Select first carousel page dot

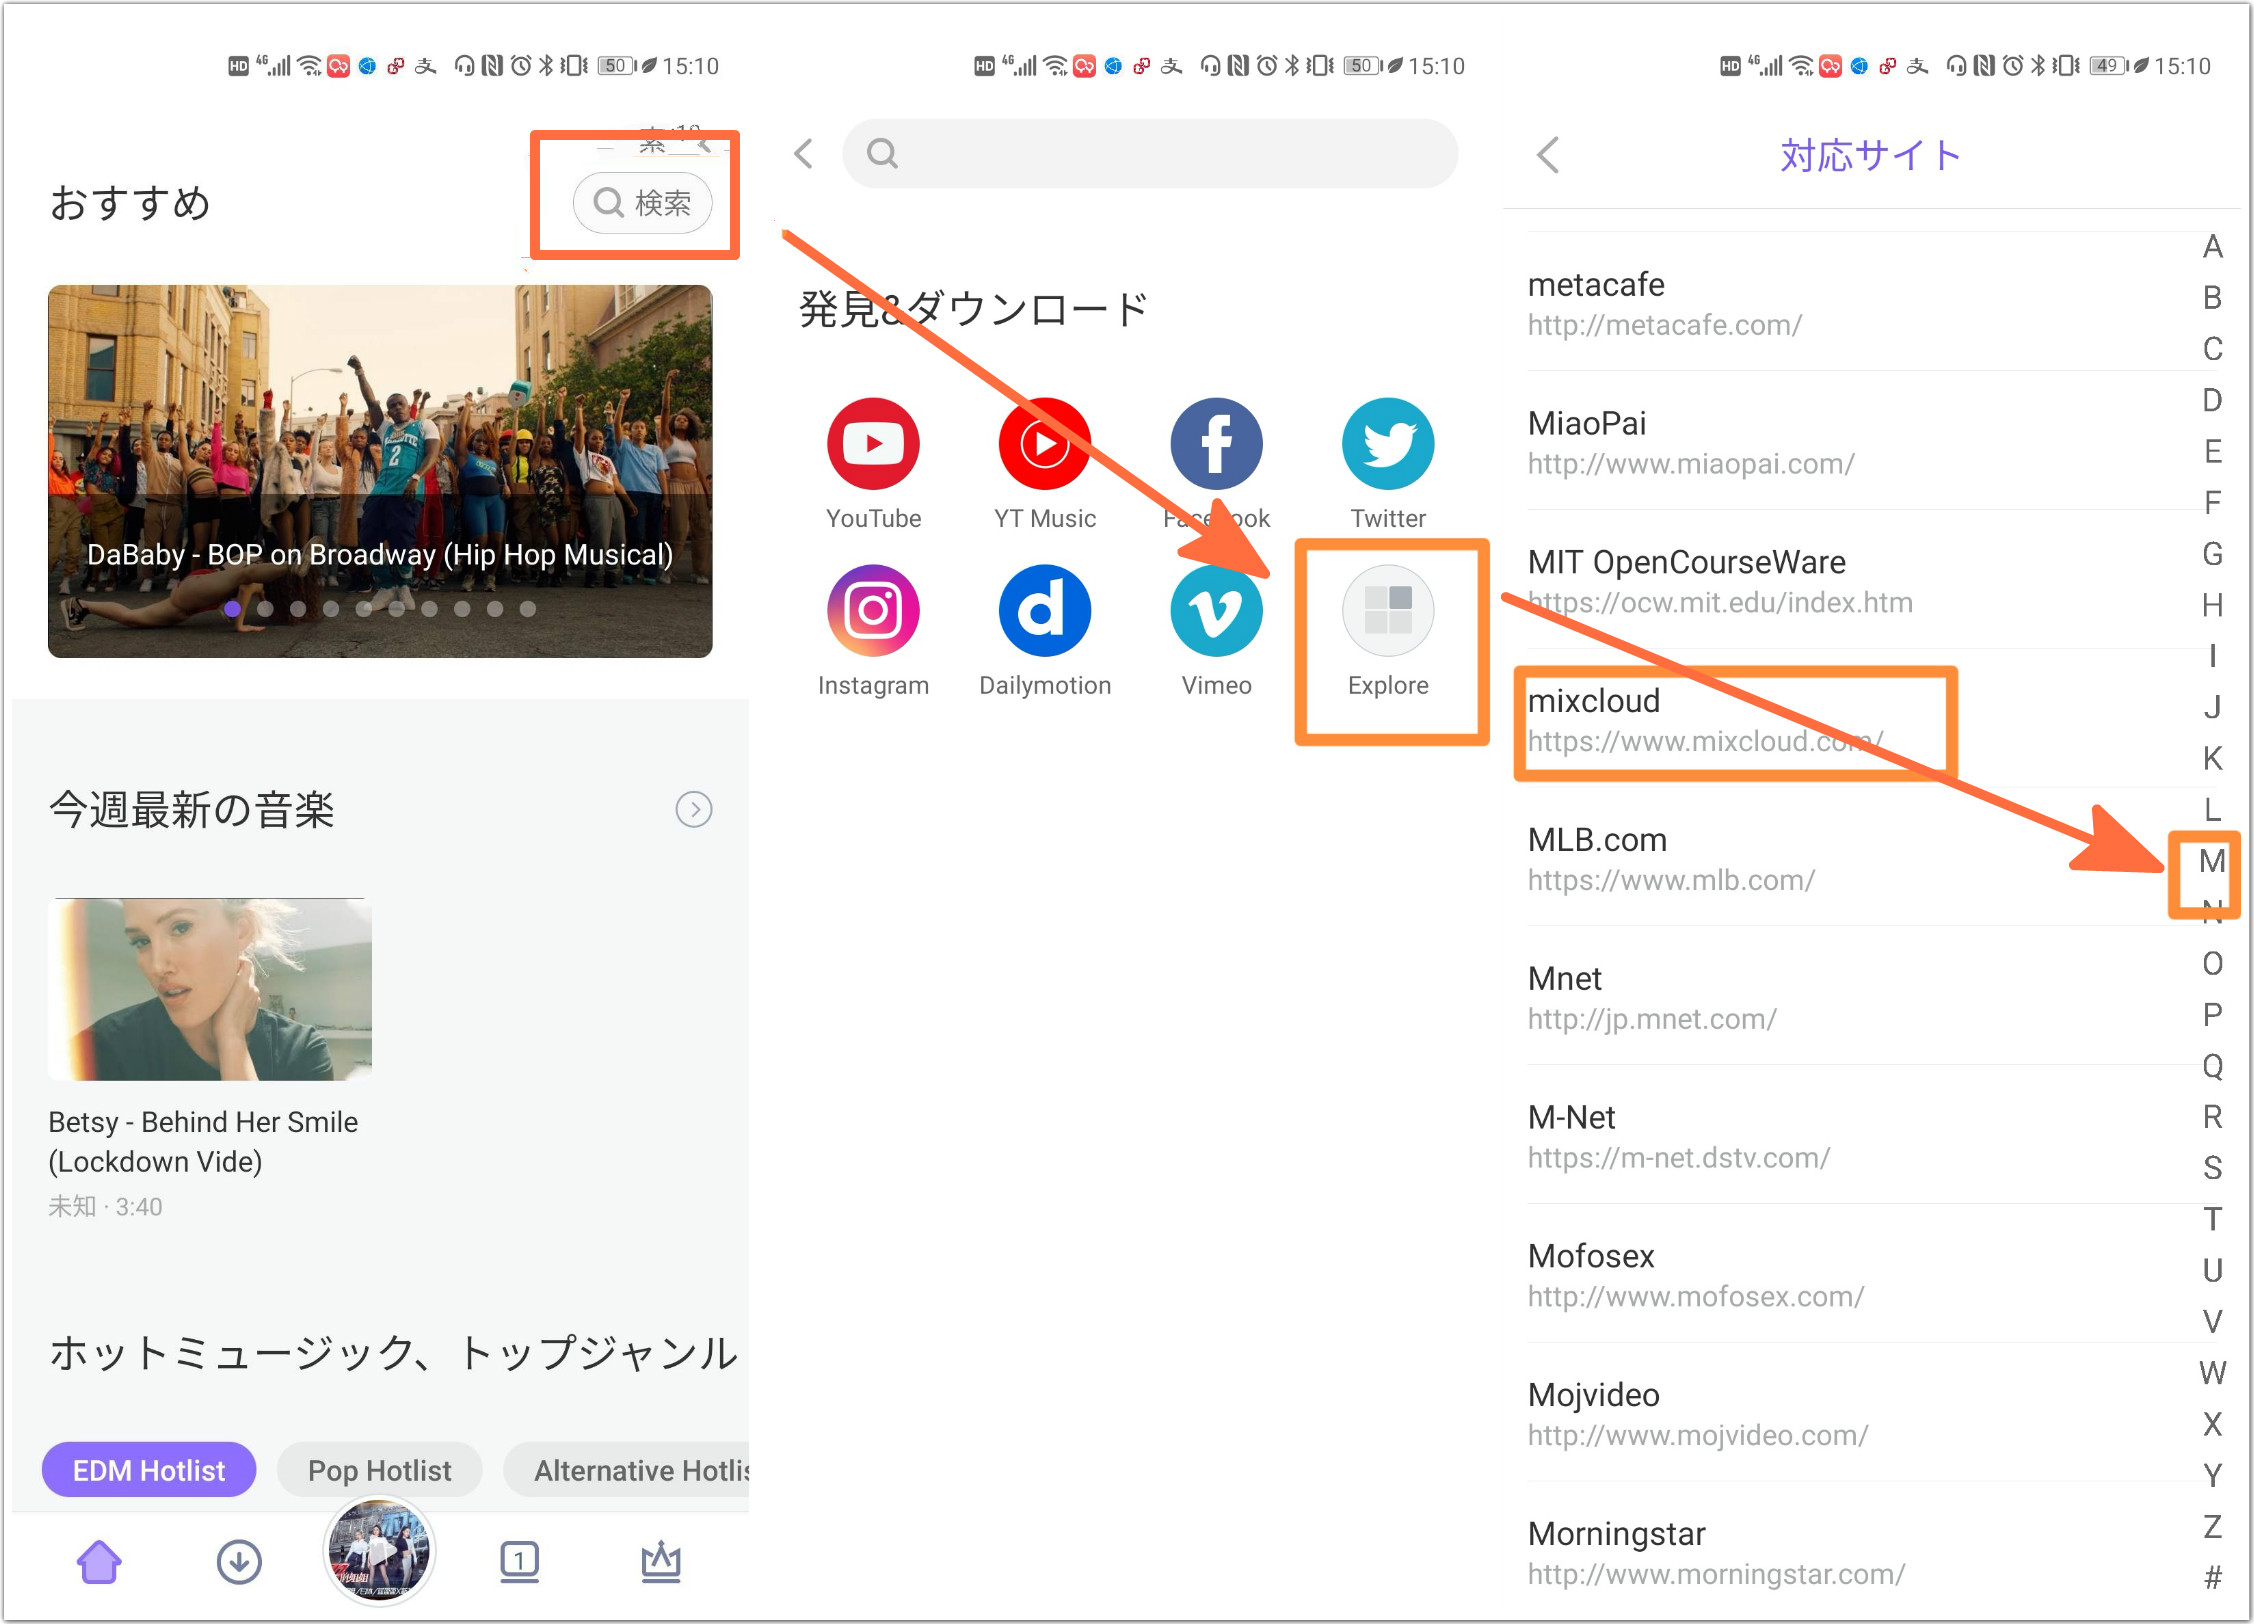(x=232, y=608)
